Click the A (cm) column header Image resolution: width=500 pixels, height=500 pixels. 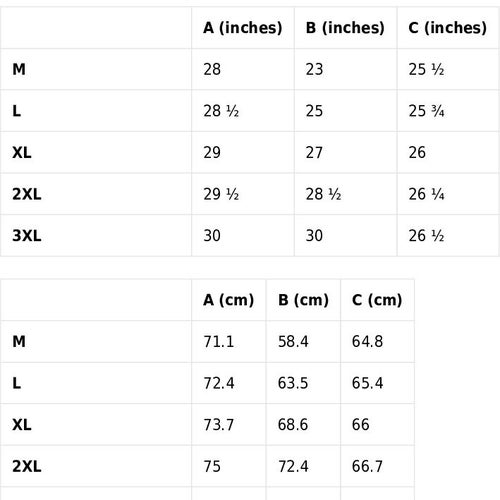pos(228,300)
